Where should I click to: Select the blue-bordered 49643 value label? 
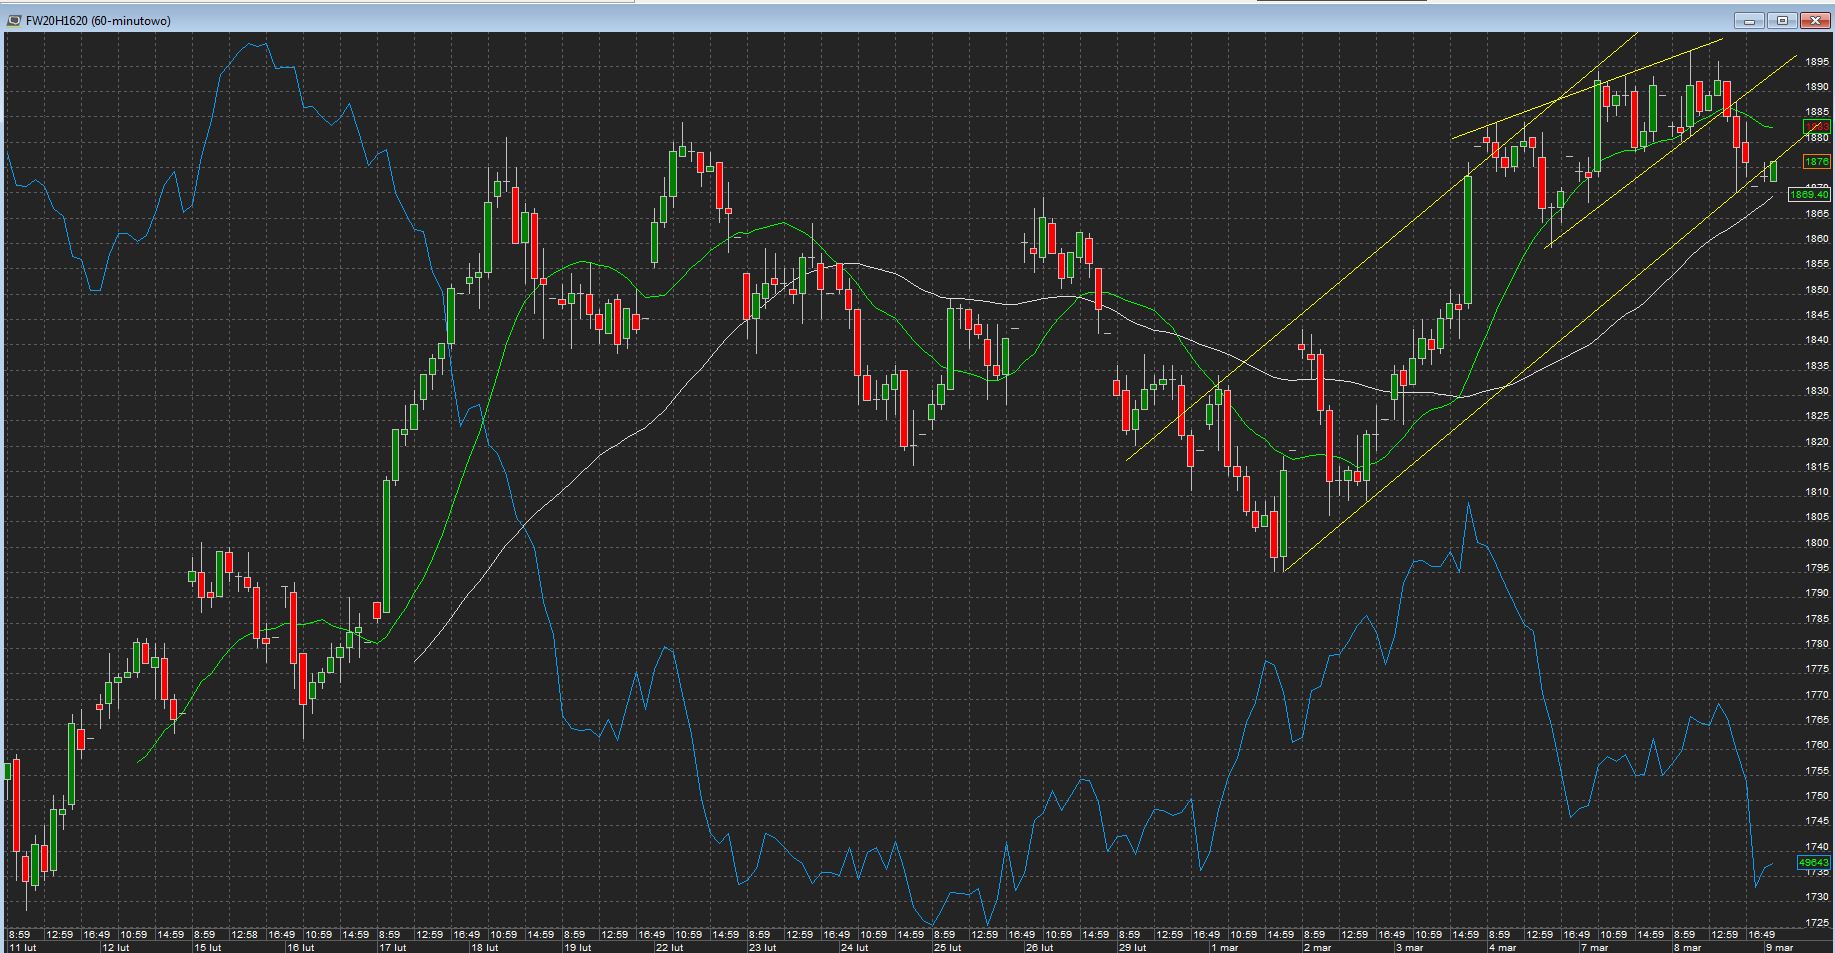pyautogui.click(x=1814, y=862)
